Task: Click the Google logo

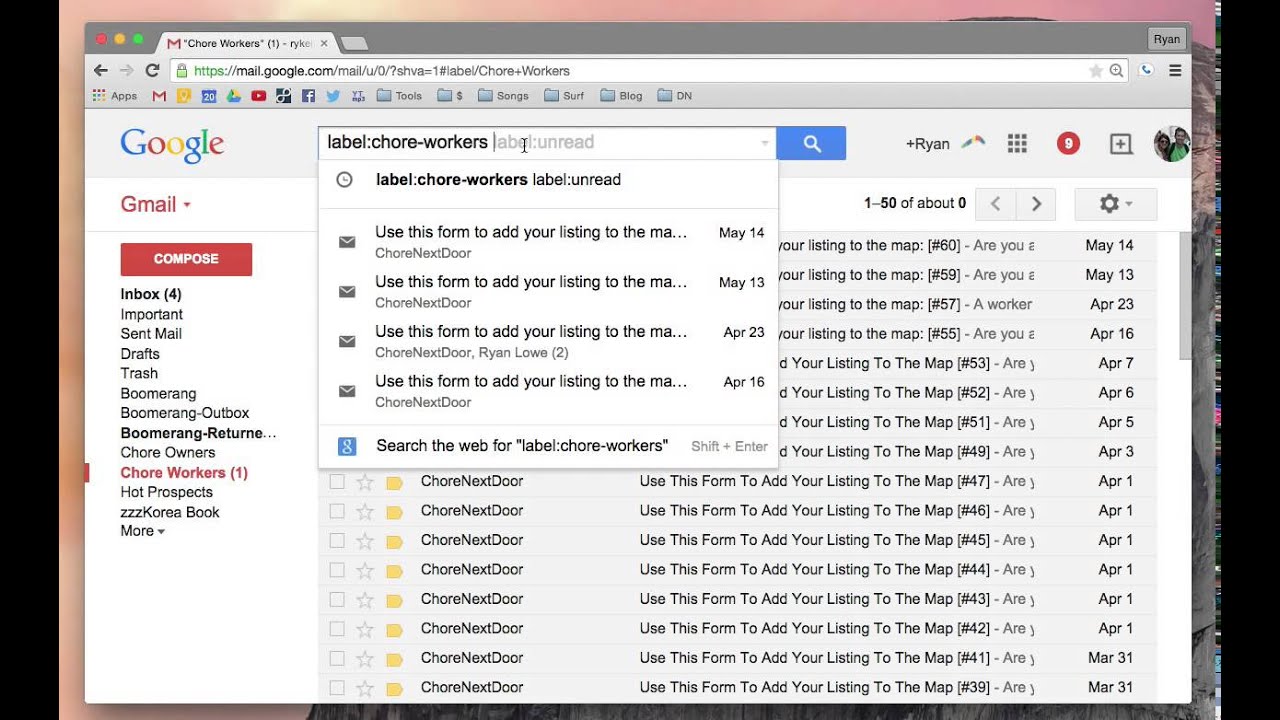Action: coord(172,144)
